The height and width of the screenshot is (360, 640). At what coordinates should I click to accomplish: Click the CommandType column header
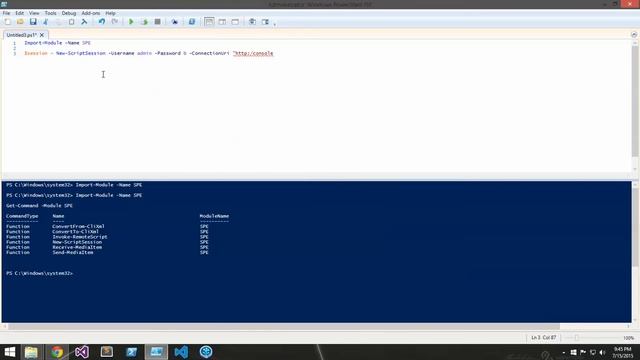[x=22, y=216]
